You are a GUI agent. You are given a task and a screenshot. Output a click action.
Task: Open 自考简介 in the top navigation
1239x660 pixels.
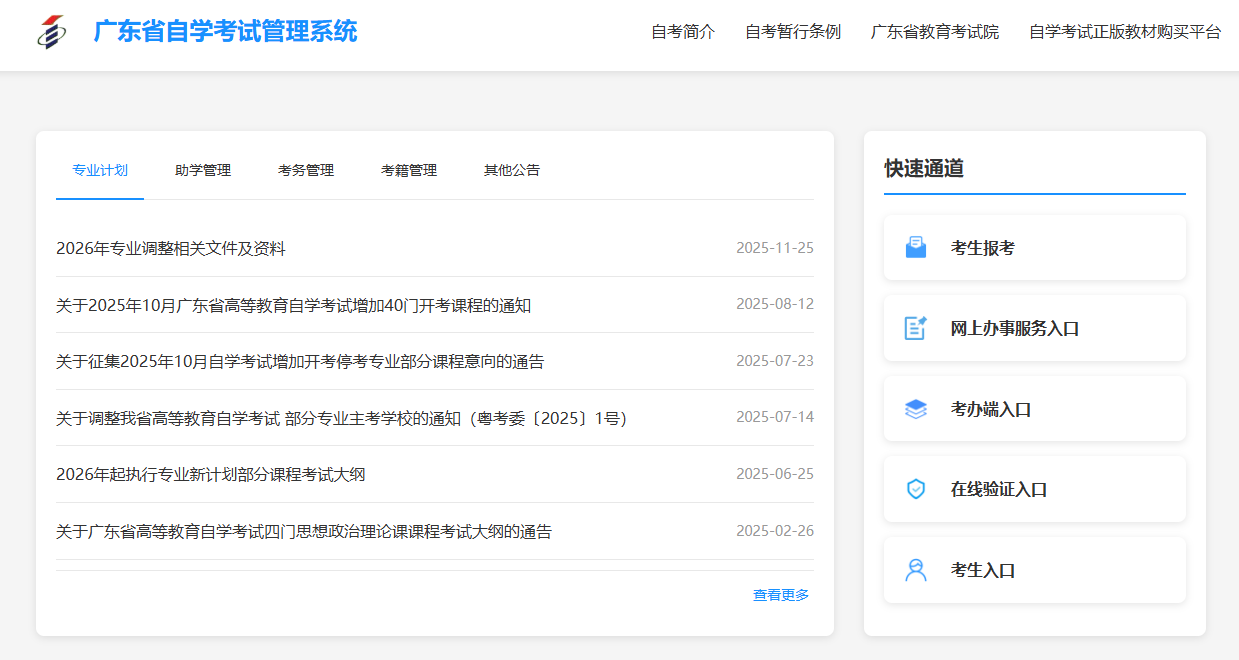(x=683, y=32)
